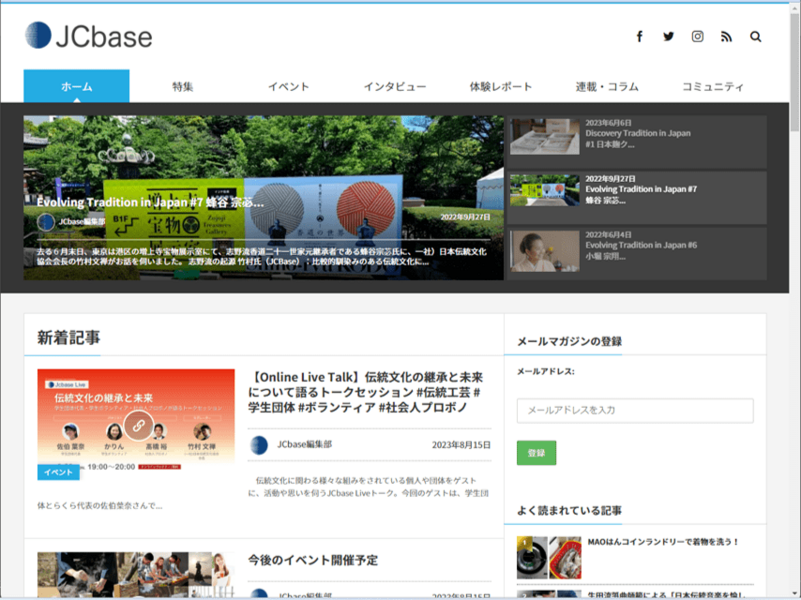The width and height of the screenshot is (801, 600).
Task: Open the Facebook icon in header
Action: click(640, 37)
